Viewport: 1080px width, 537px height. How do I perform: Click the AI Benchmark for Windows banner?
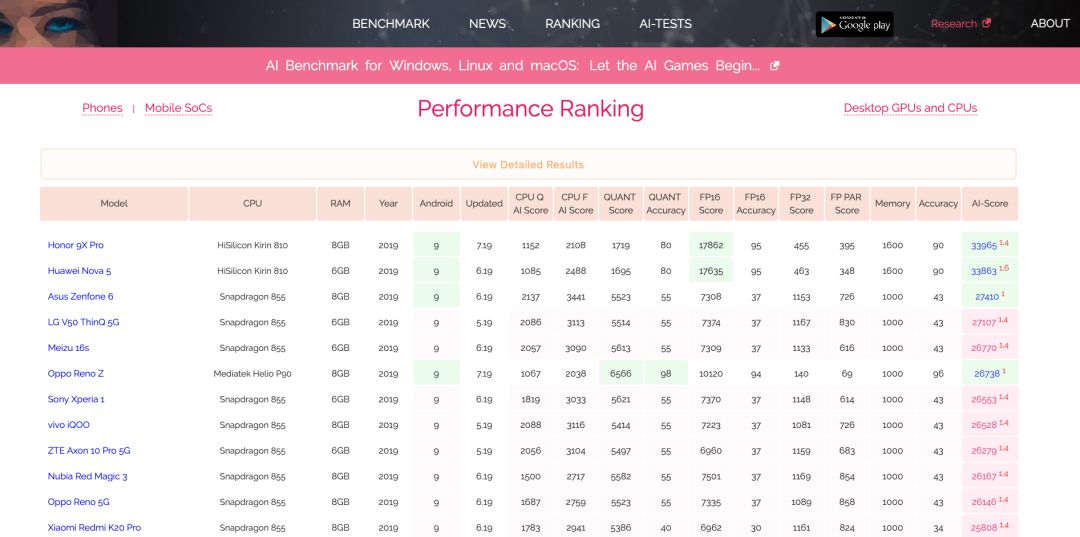(x=512, y=66)
